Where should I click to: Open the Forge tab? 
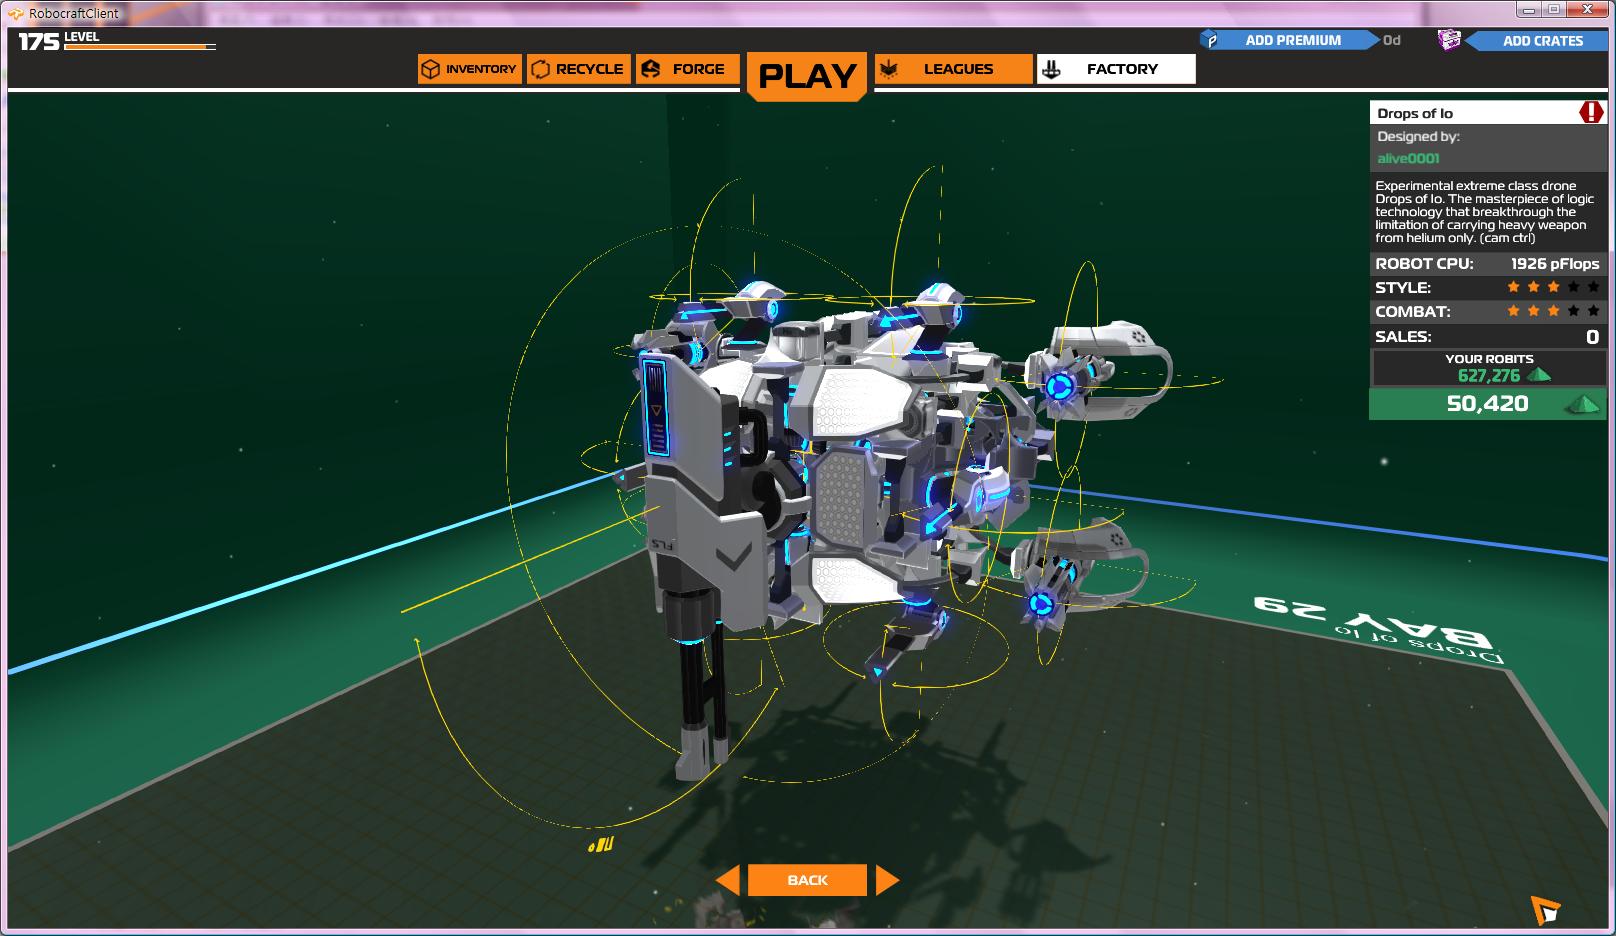(x=688, y=69)
